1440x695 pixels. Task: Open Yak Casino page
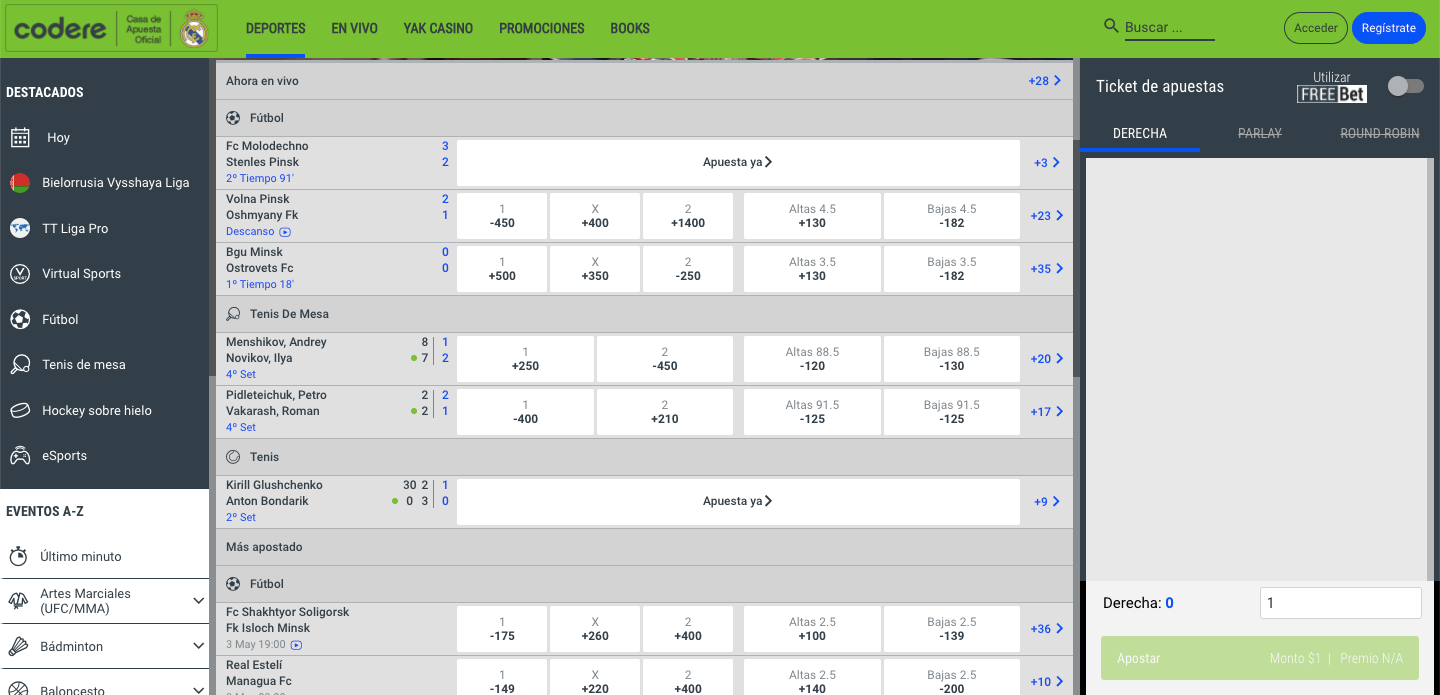click(x=438, y=29)
